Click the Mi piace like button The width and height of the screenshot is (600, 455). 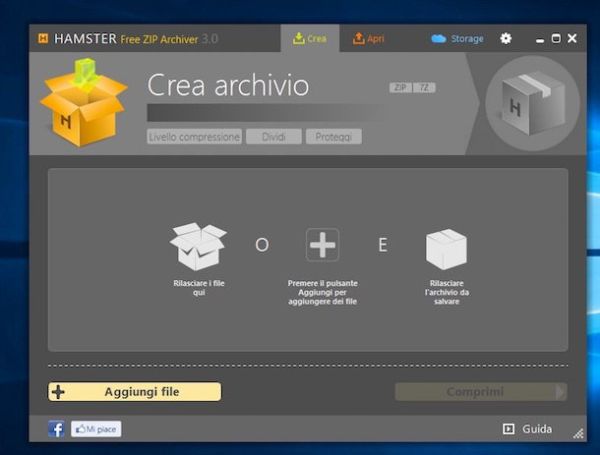pyautogui.click(x=96, y=429)
